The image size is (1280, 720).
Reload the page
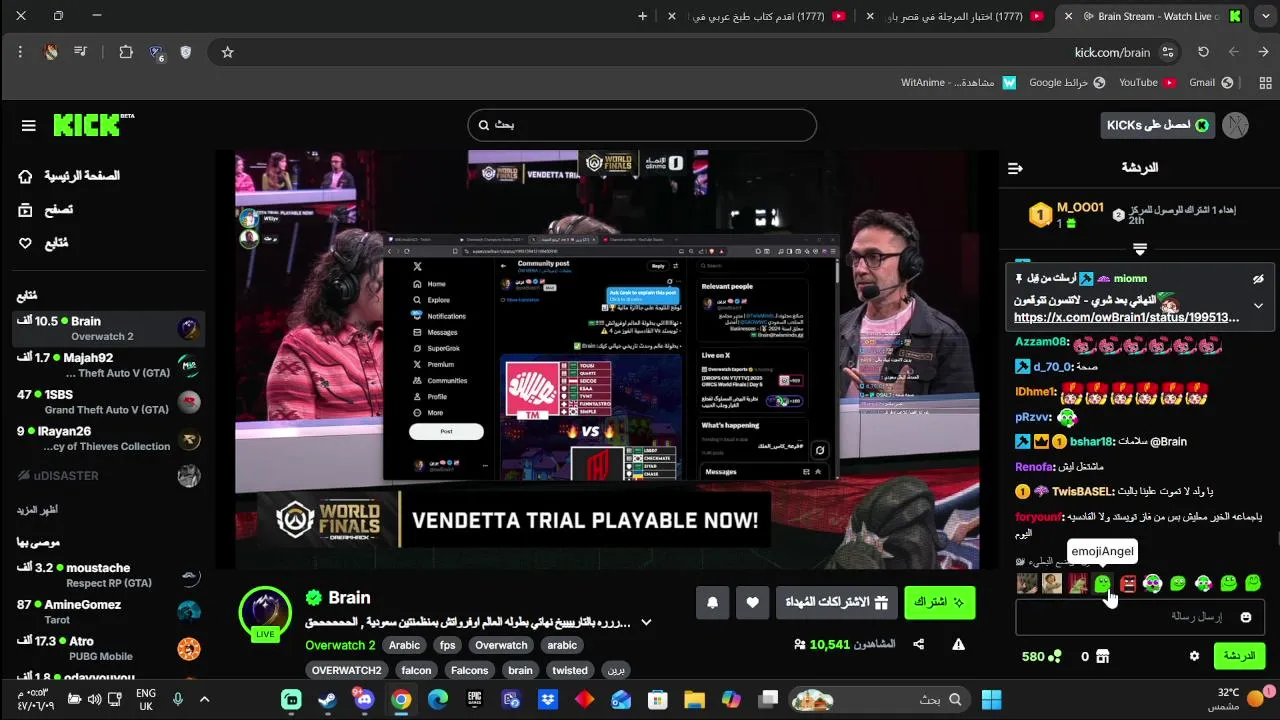click(x=1203, y=52)
